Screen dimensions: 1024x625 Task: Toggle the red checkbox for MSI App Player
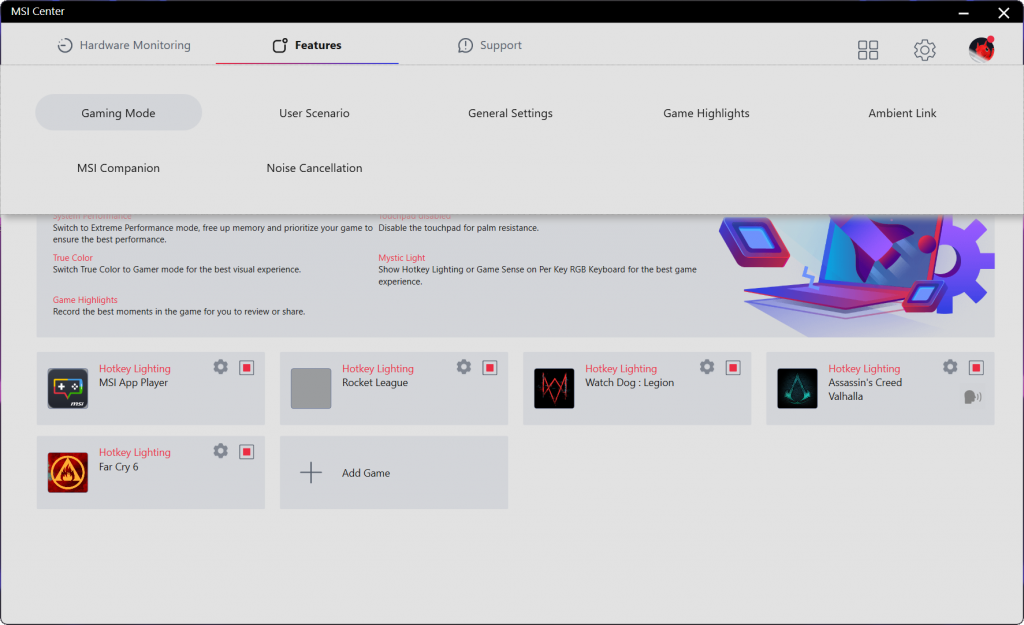(x=247, y=368)
